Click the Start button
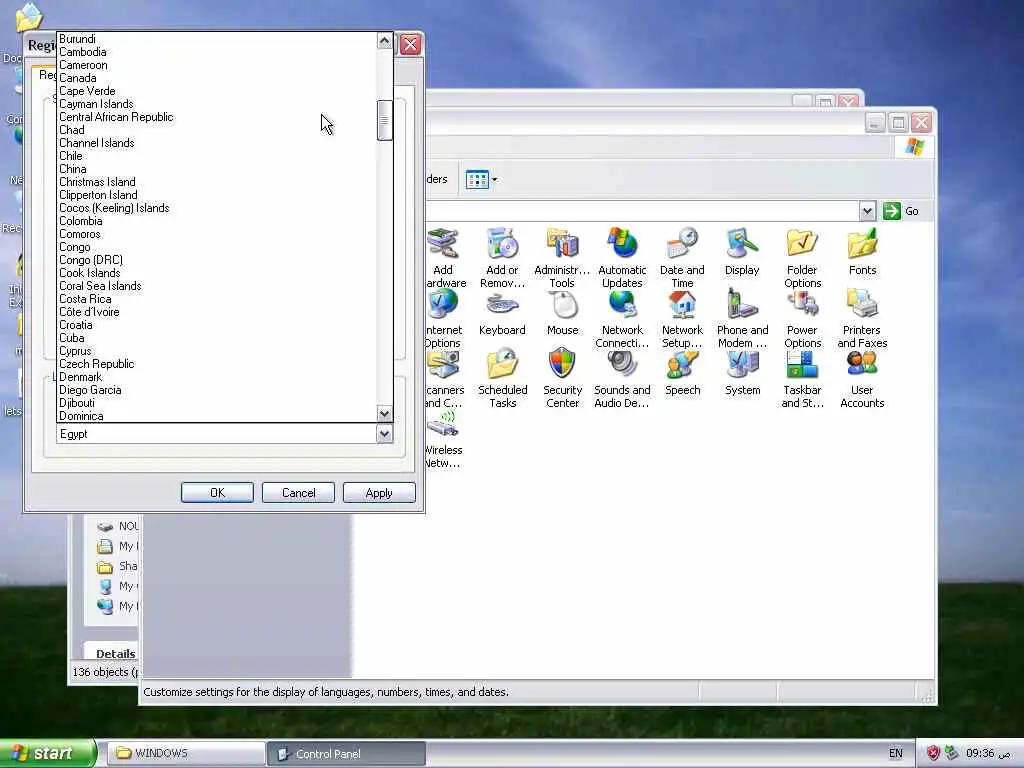 point(47,753)
